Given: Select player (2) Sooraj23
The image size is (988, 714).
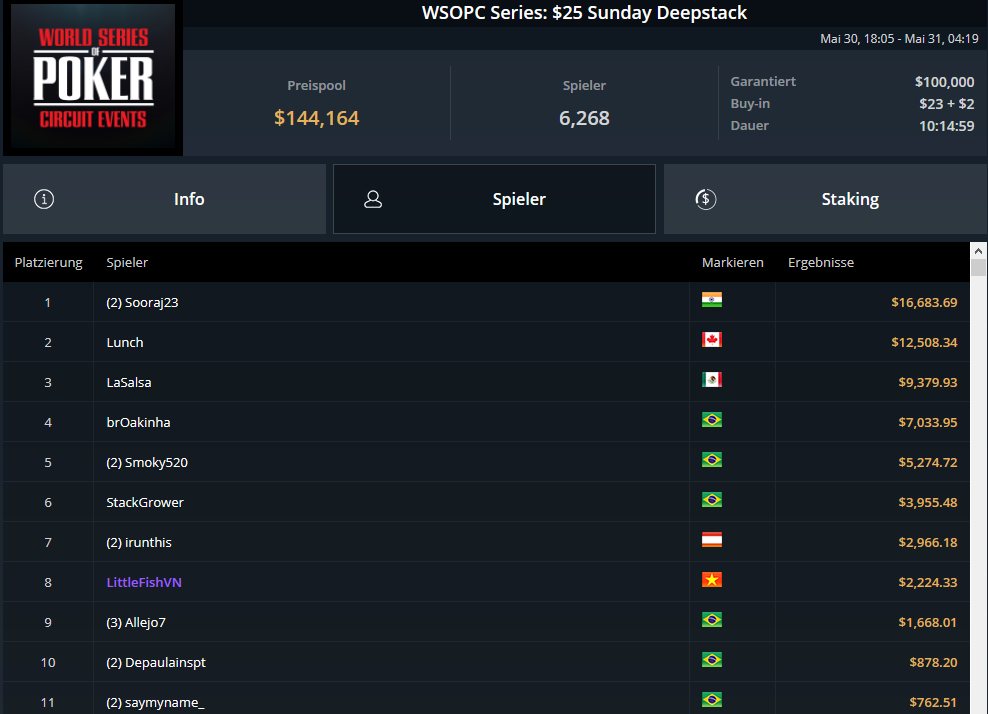Looking at the screenshot, I should (142, 302).
